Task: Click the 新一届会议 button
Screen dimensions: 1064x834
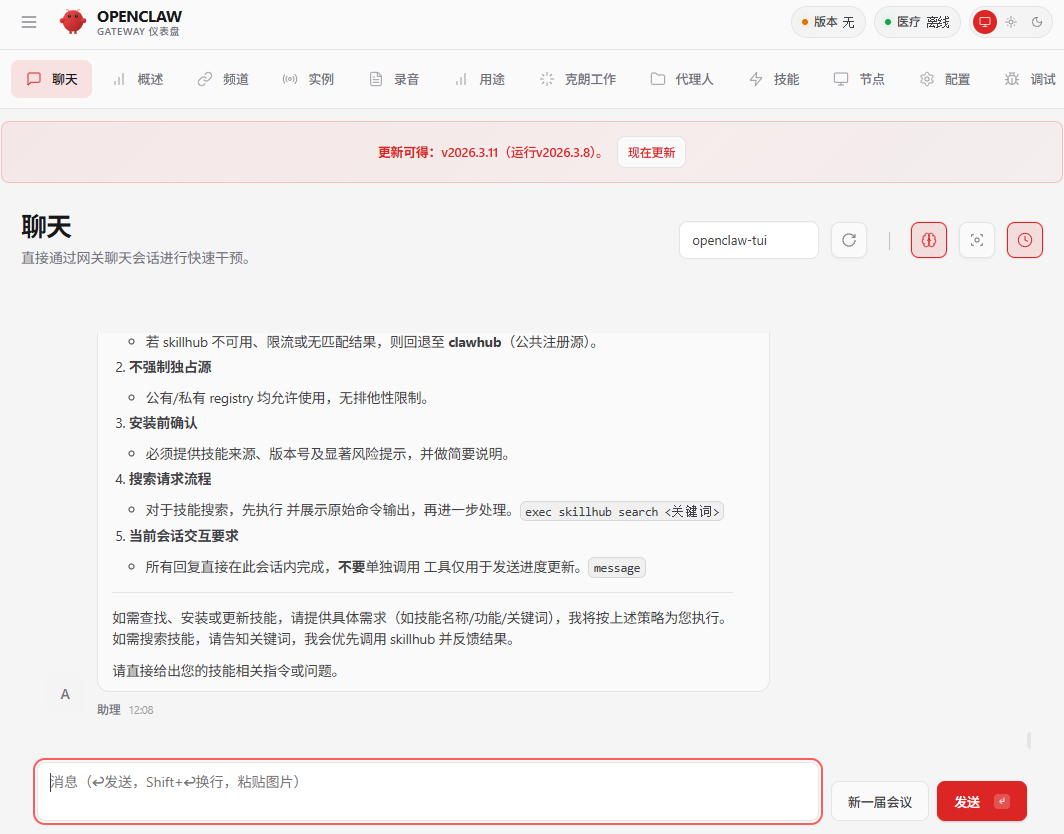Action: pos(879,802)
